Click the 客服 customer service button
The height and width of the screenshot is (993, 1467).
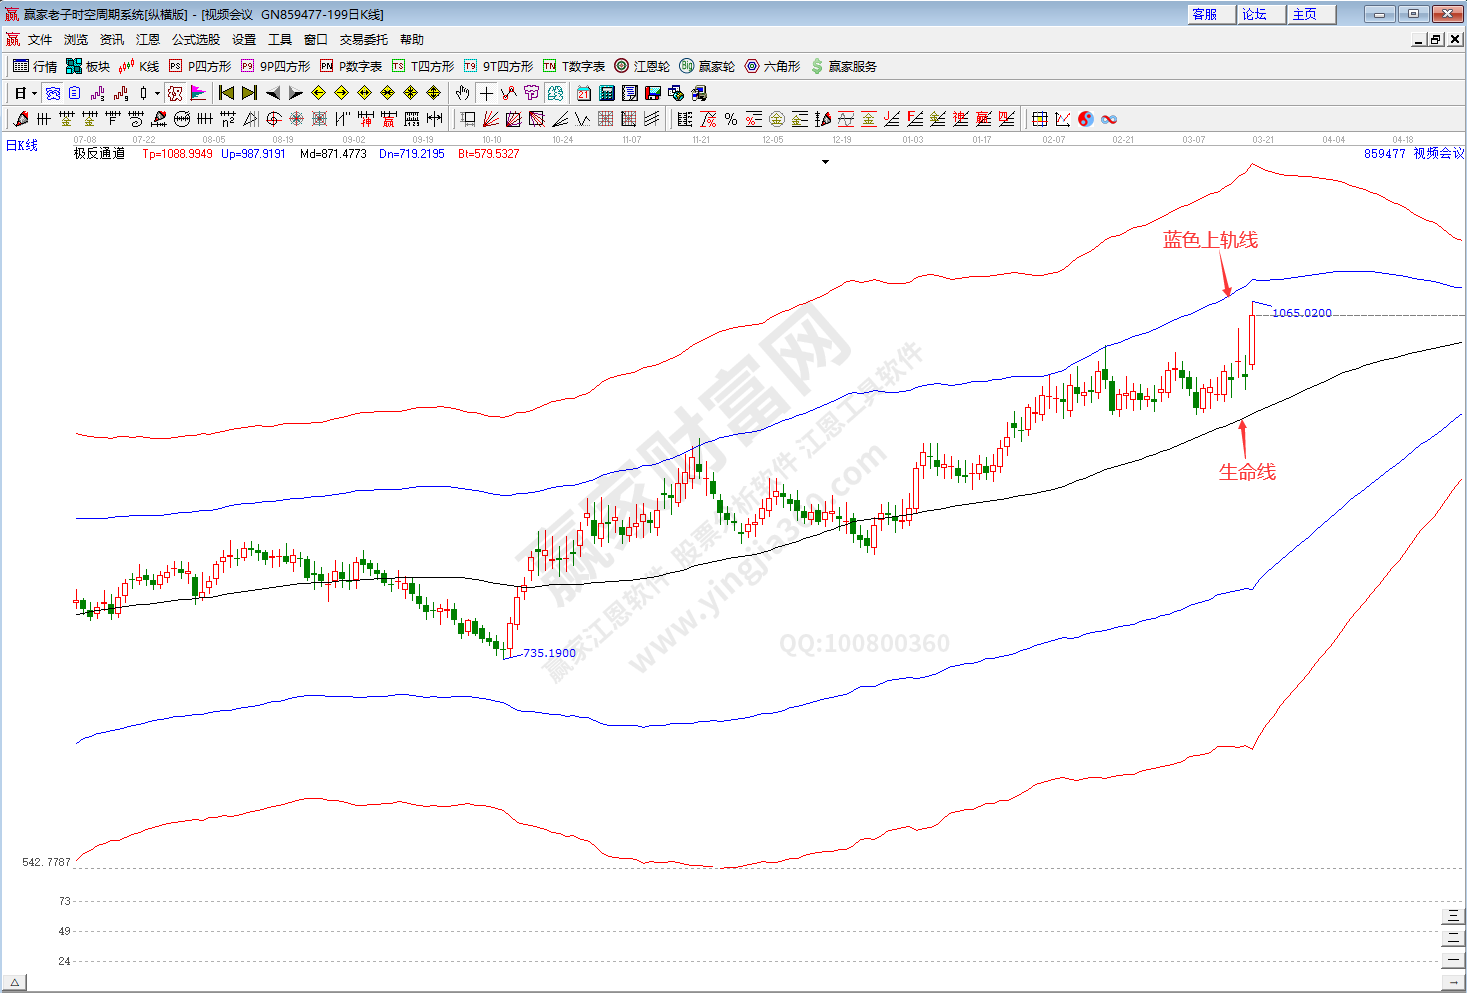point(1205,14)
